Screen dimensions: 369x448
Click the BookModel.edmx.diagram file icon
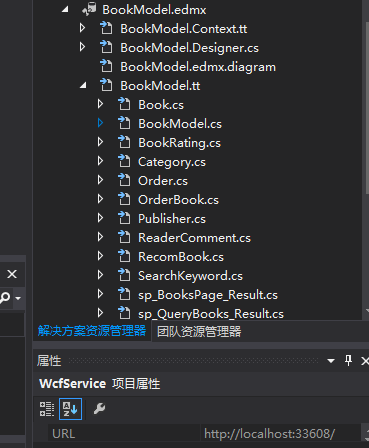106,66
